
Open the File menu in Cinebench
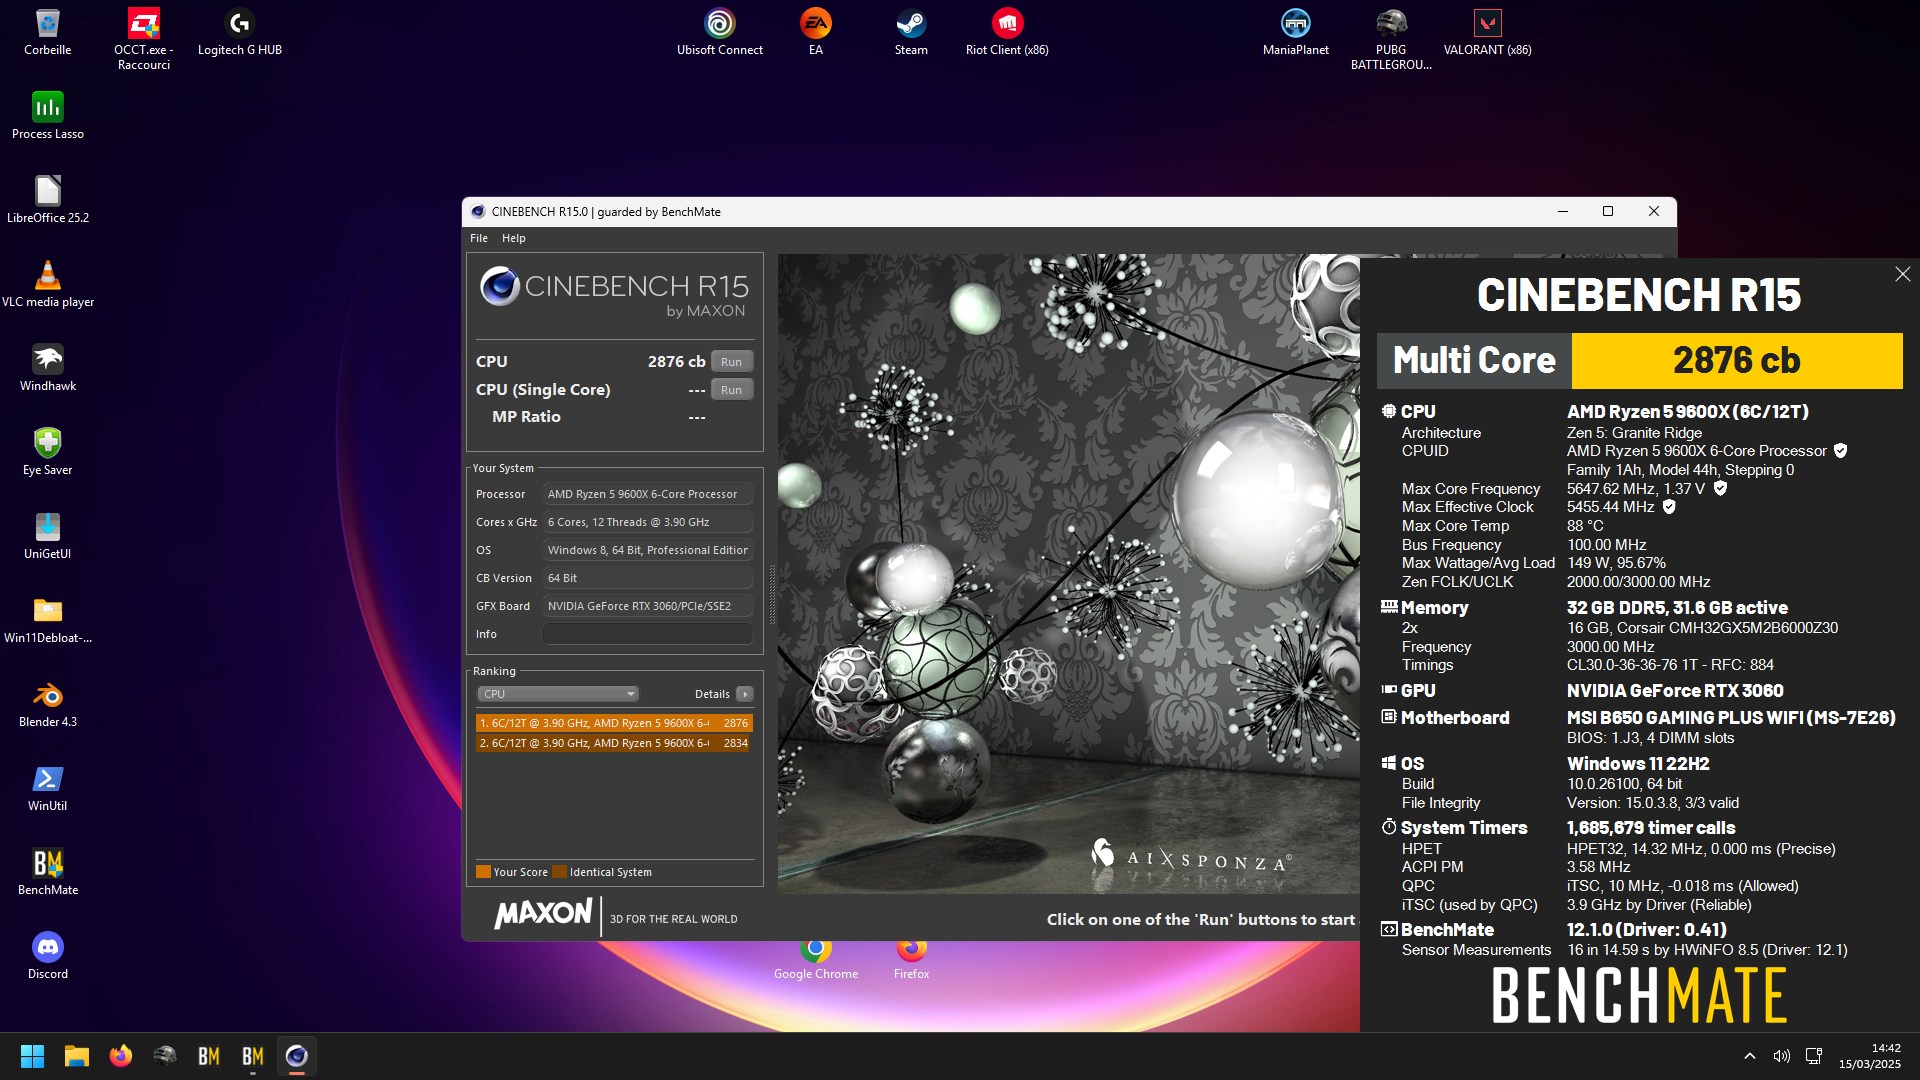(x=479, y=238)
